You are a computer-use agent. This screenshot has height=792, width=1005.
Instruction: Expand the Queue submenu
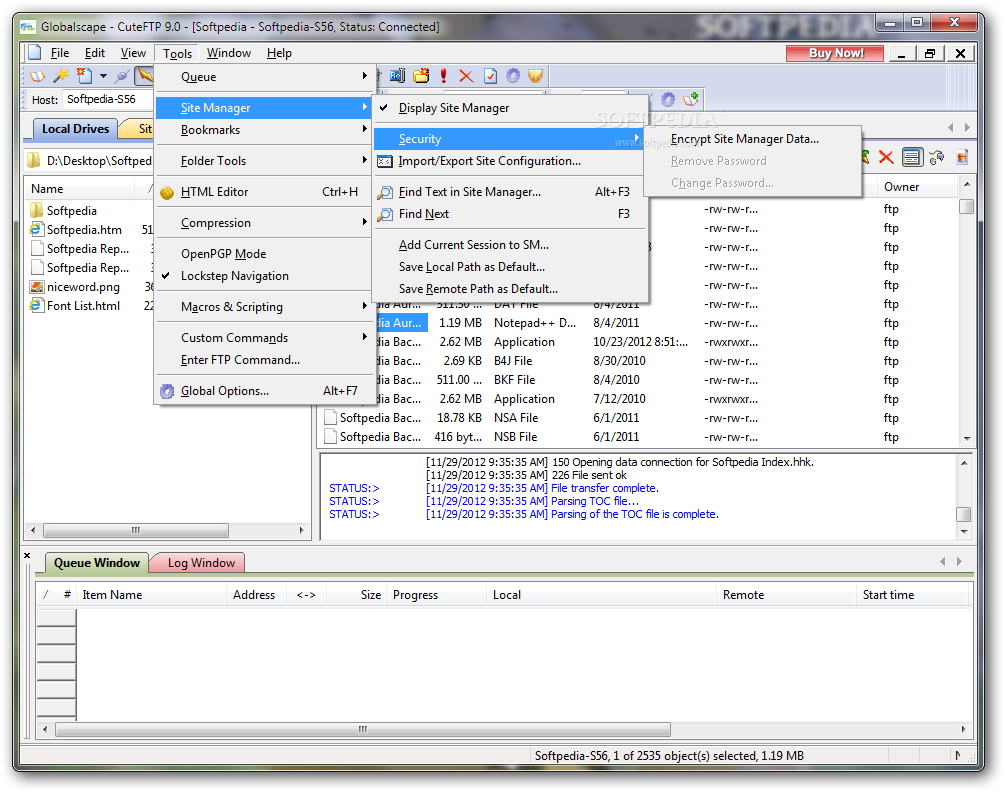263,77
